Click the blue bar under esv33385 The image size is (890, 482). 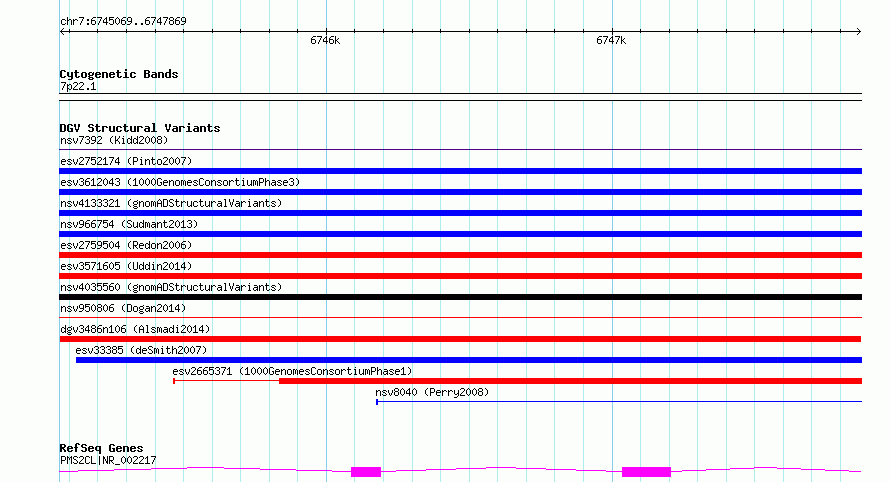(469, 360)
